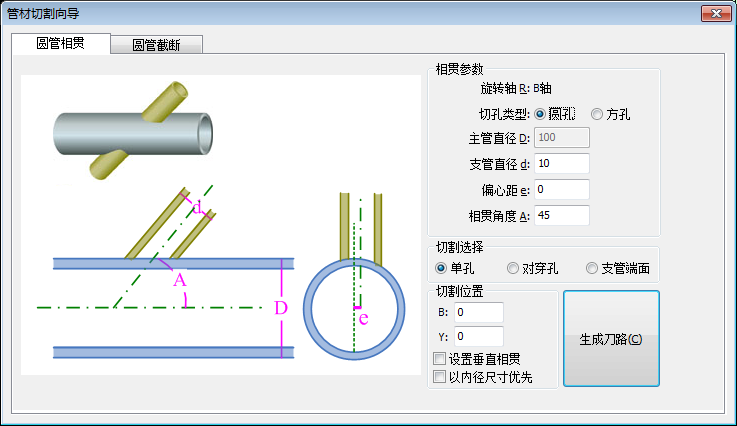Click the B cutting position field
This screenshot has width=737, height=426.
(x=478, y=312)
